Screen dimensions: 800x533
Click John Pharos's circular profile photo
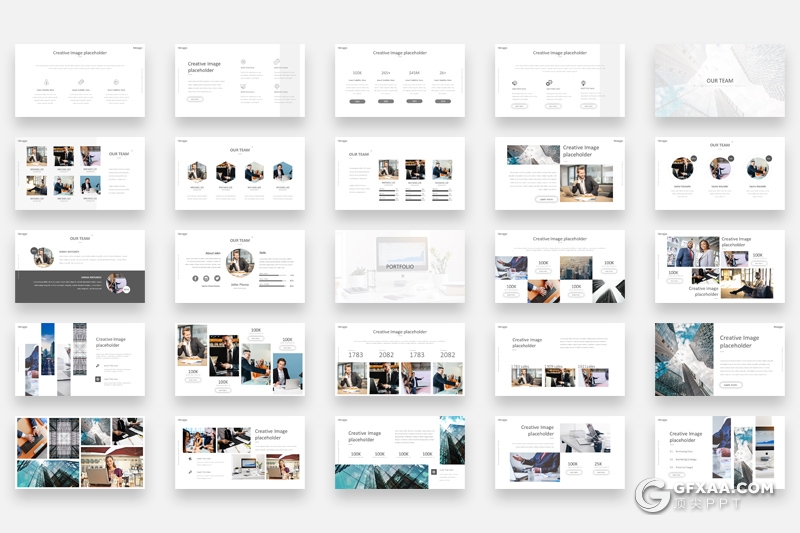pos(239,262)
